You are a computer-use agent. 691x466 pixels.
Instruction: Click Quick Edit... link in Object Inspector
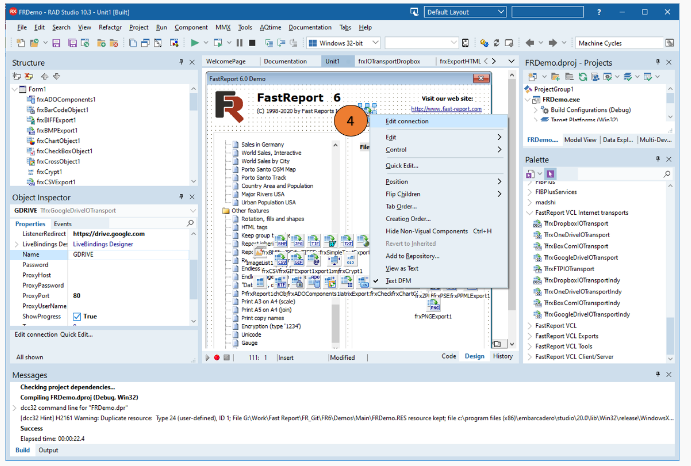click(x=76, y=335)
